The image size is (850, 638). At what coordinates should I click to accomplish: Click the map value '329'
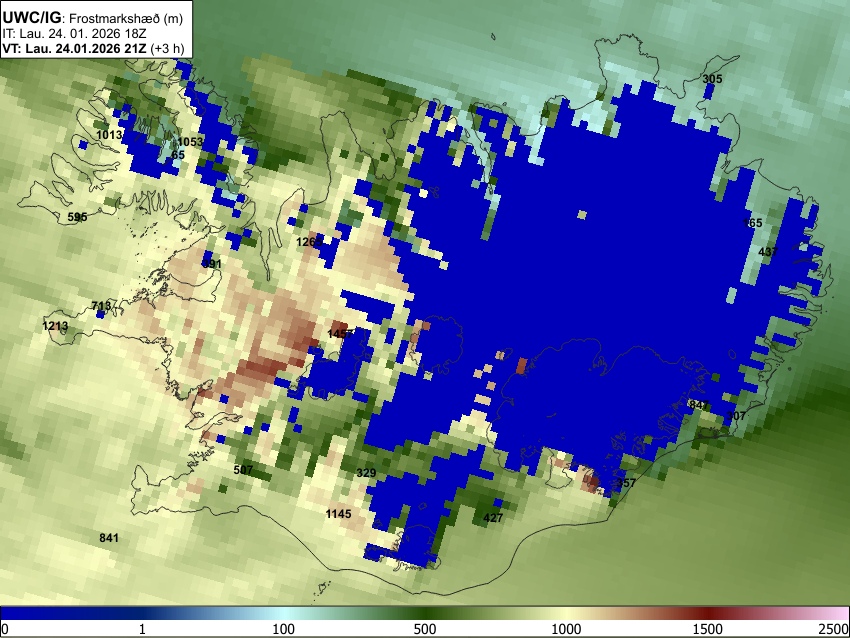pos(366,473)
